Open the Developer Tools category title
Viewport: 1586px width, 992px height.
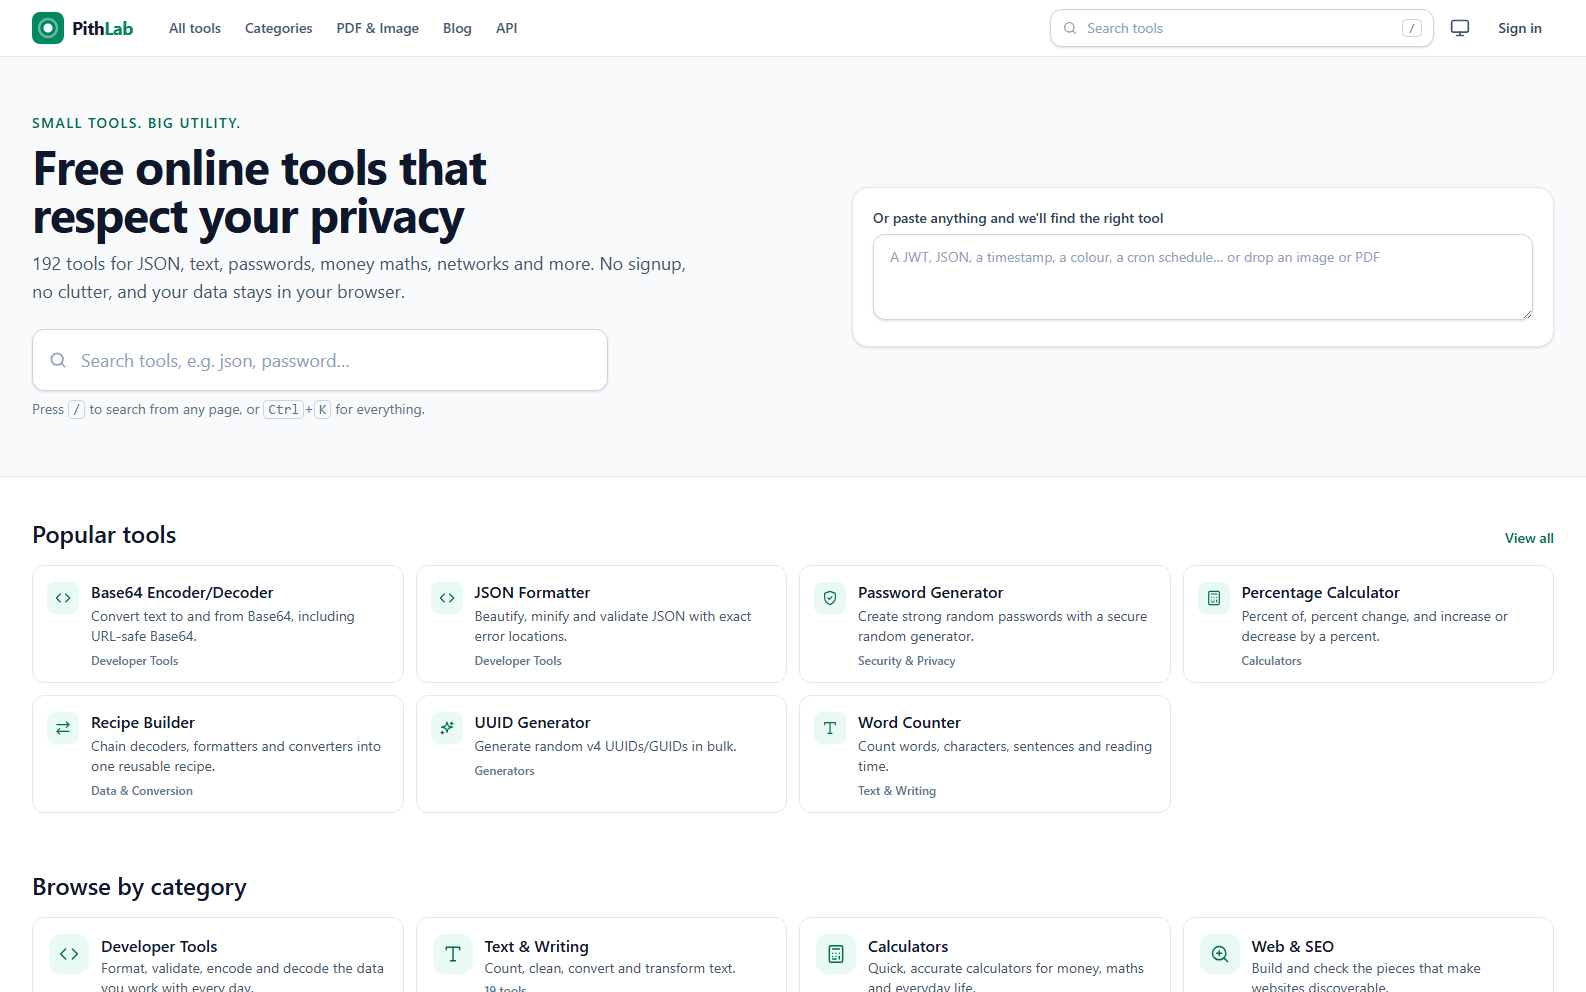point(159,947)
